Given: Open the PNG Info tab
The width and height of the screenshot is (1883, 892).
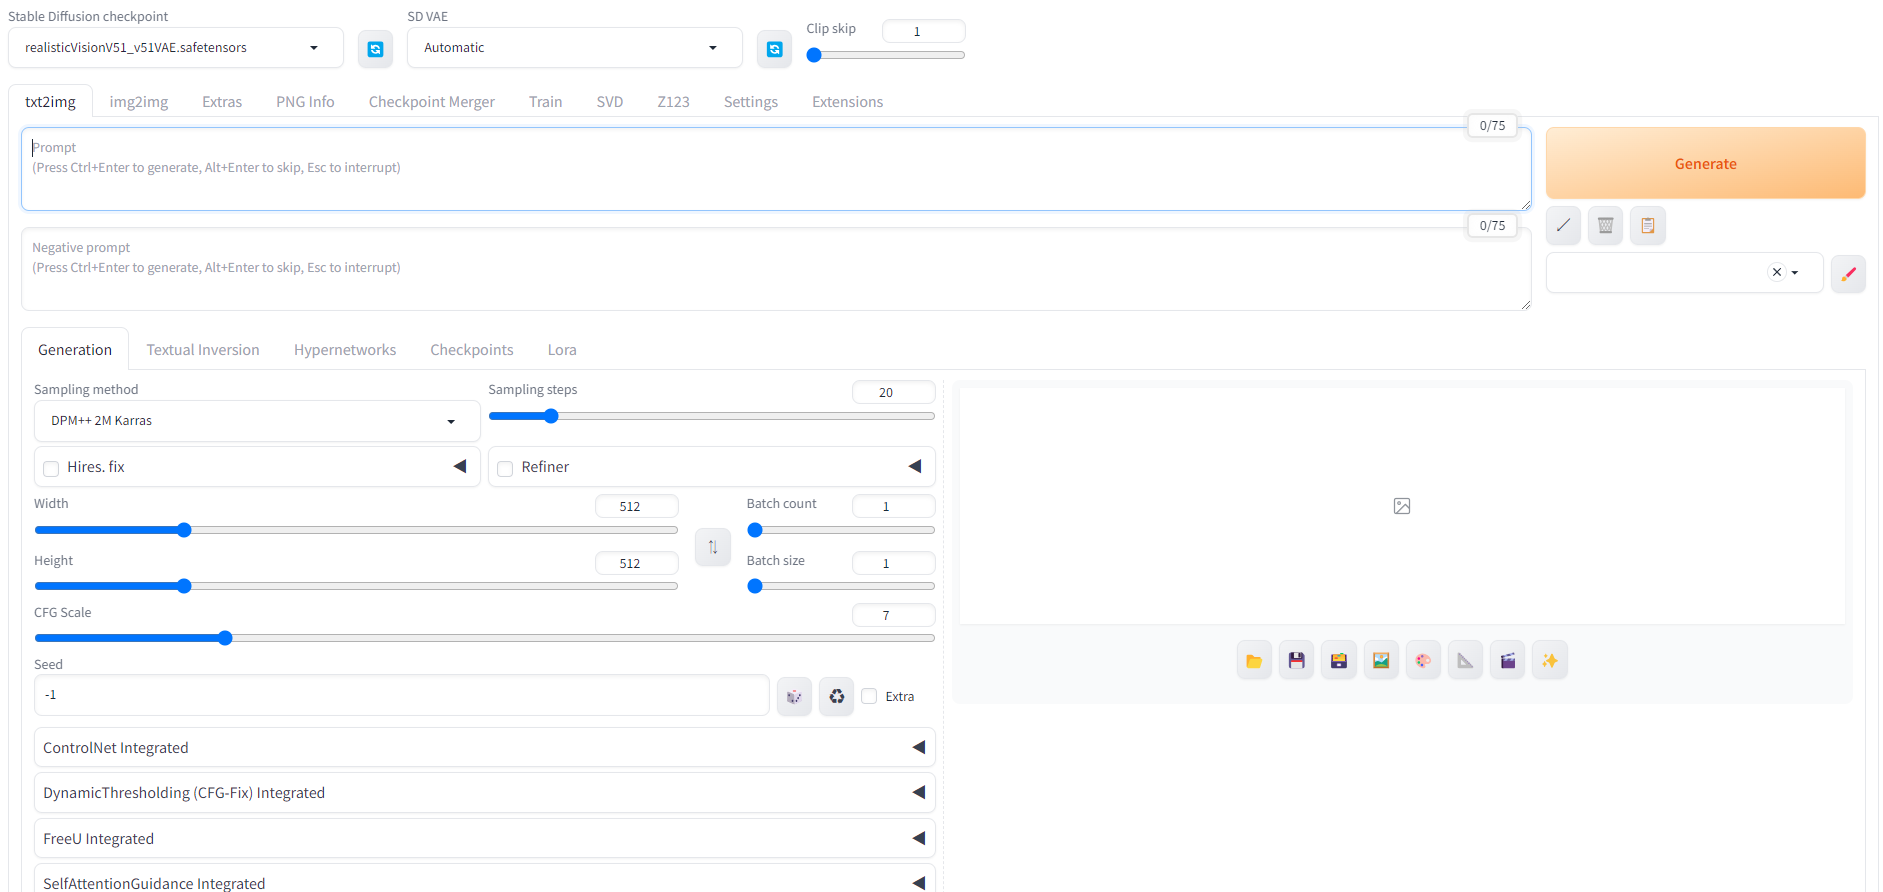Looking at the screenshot, I should (305, 102).
